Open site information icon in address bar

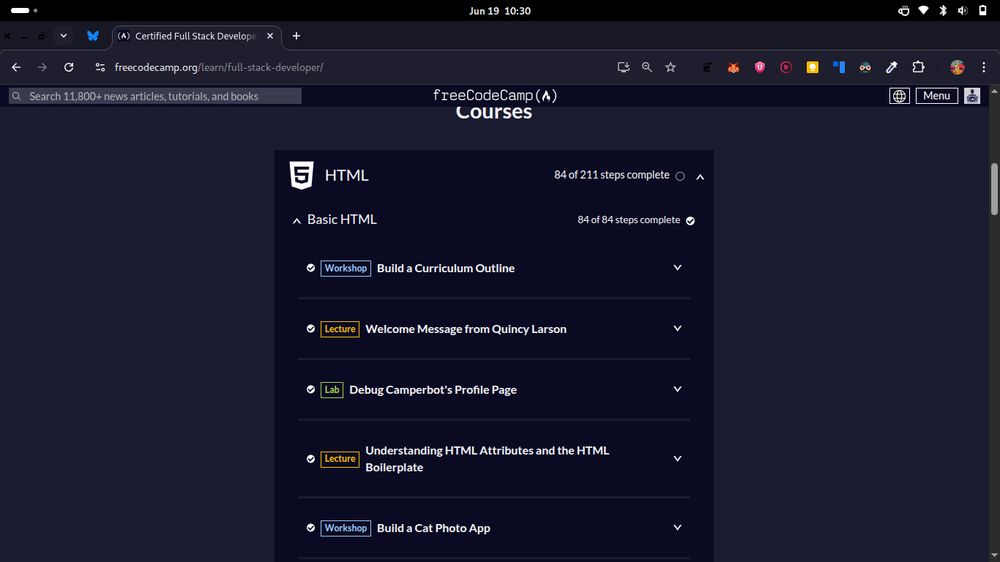coord(100,67)
